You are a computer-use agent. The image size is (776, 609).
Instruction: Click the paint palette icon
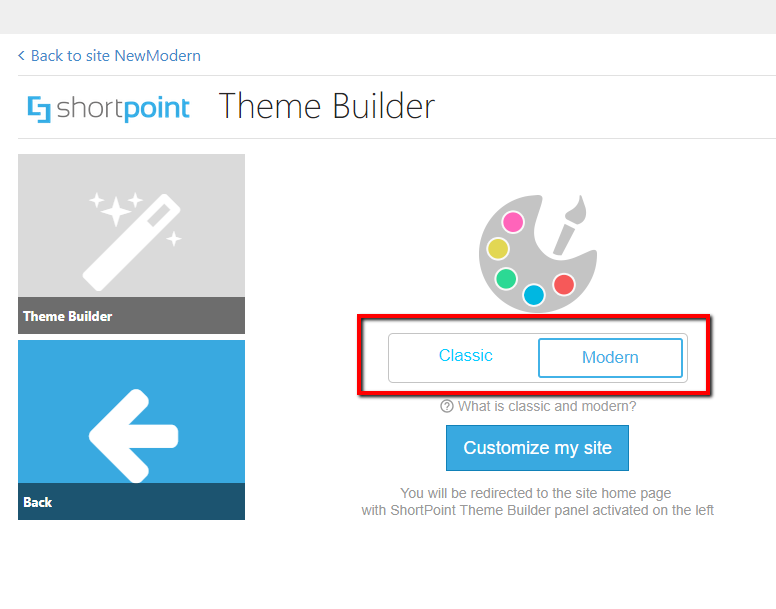[538, 252]
